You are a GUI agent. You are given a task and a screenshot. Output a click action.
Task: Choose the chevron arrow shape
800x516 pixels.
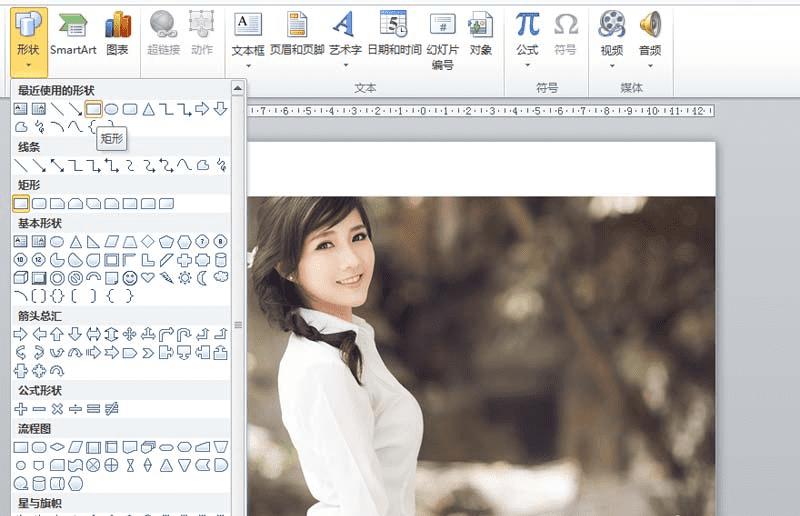(x=148, y=353)
